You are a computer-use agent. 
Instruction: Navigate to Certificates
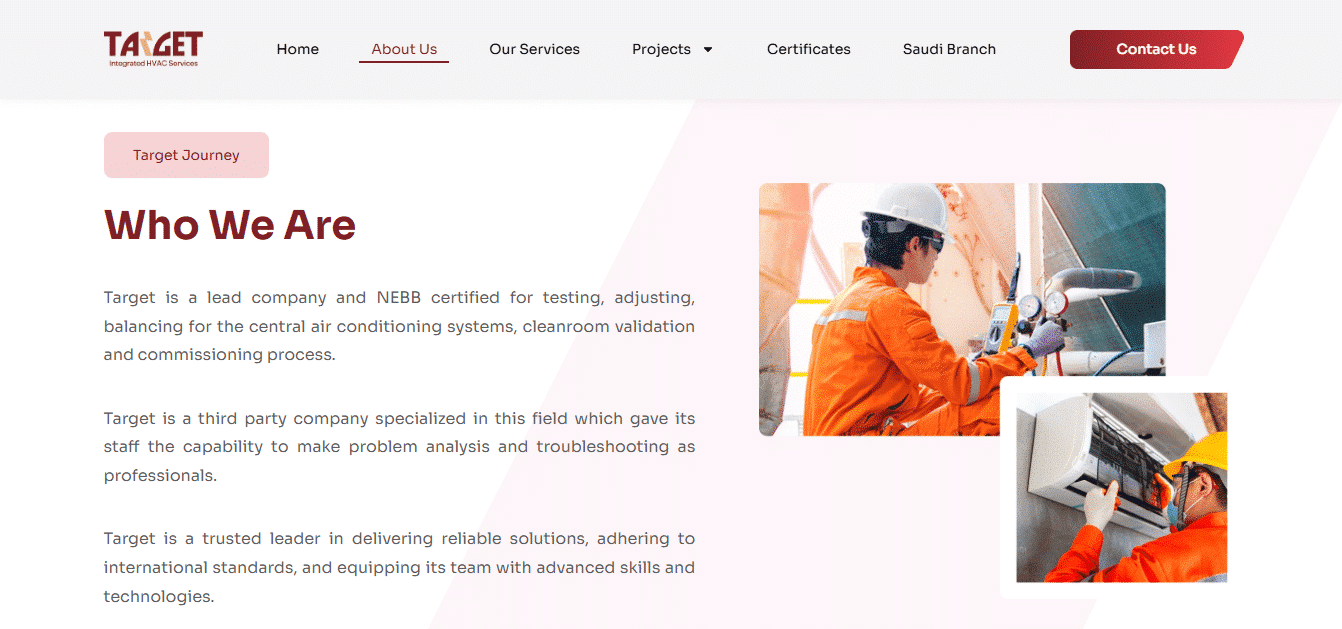coord(808,49)
